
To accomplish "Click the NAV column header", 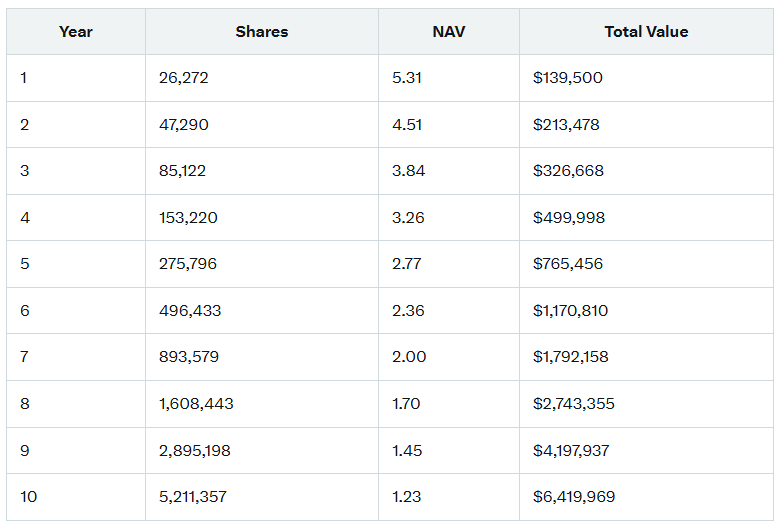I will click(x=449, y=32).
